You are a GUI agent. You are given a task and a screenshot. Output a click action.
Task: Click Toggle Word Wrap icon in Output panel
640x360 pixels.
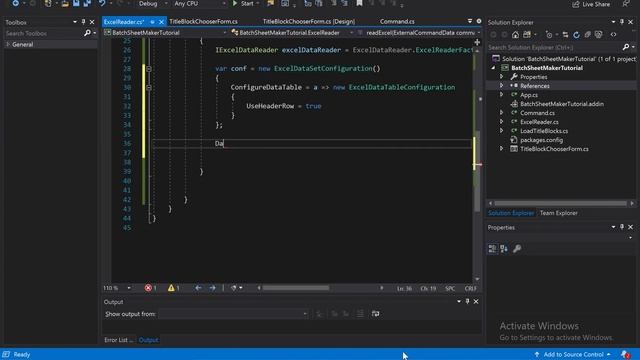[x=376, y=313]
